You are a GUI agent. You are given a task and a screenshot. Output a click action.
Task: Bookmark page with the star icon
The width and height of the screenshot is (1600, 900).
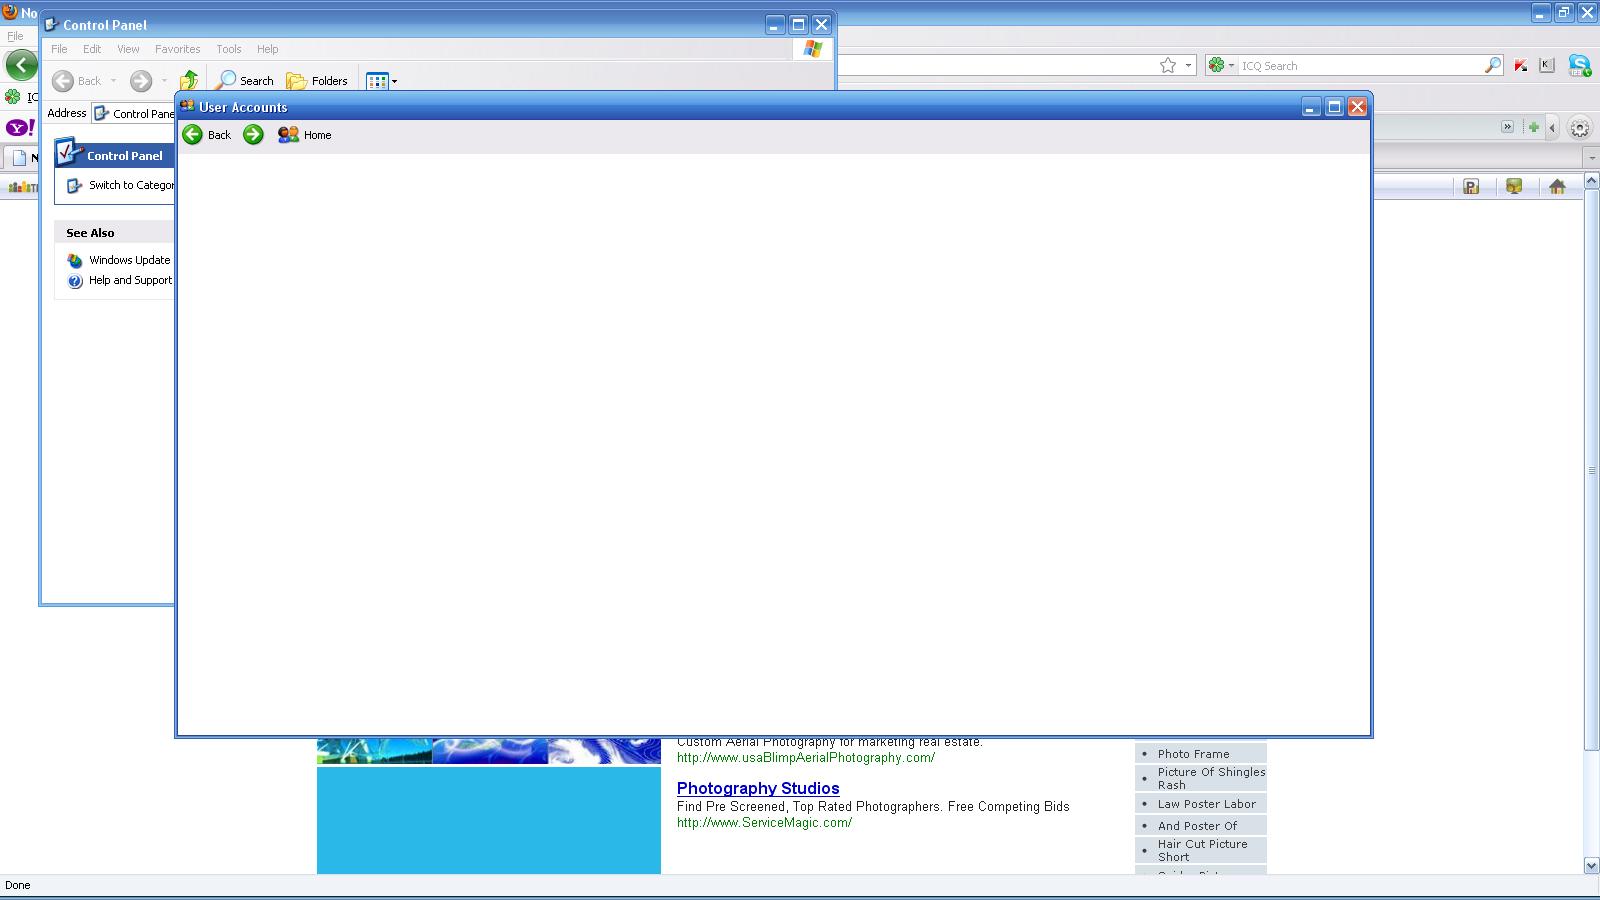point(1168,66)
